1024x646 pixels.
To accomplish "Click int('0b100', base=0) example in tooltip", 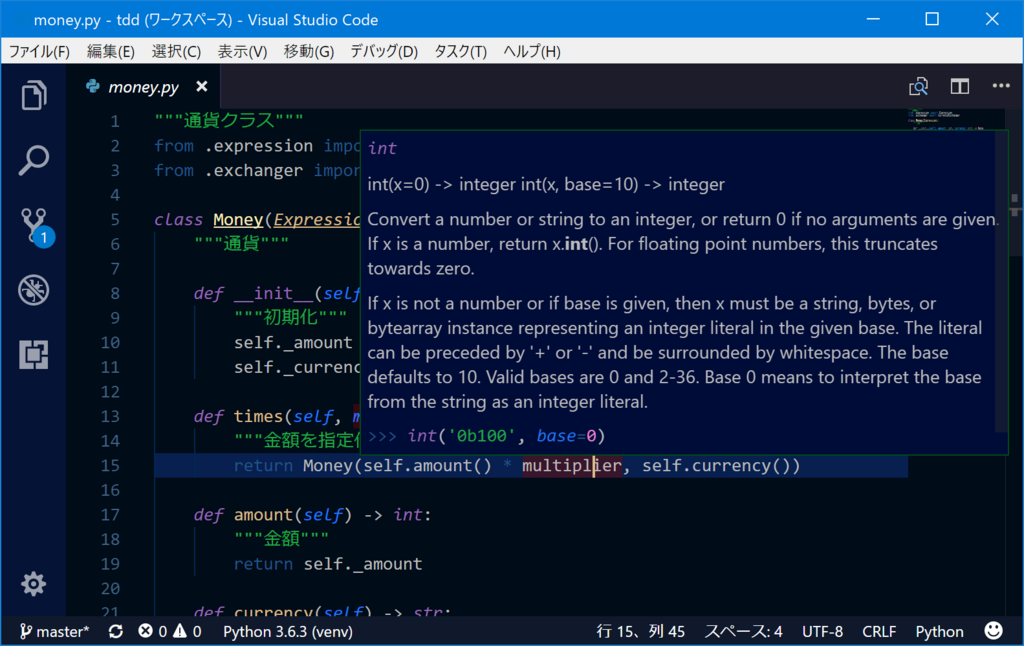I will pyautogui.click(x=506, y=436).
